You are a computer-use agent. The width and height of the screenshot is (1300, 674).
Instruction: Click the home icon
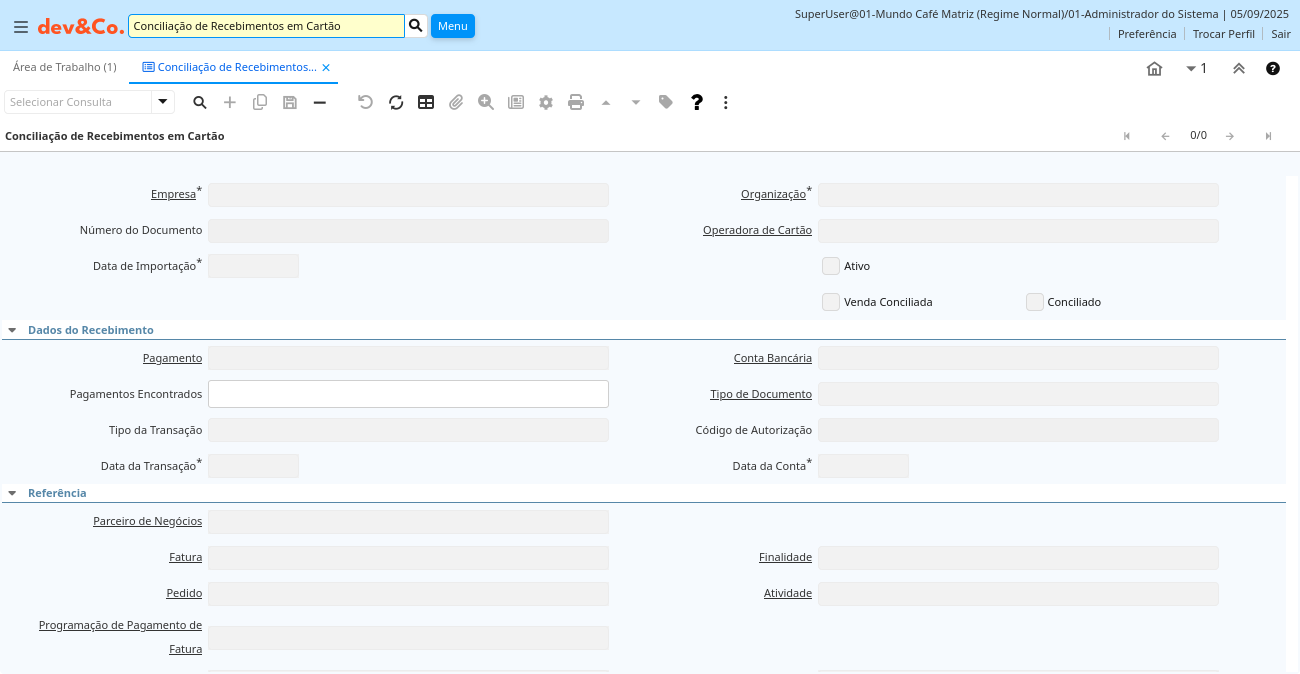click(1154, 69)
